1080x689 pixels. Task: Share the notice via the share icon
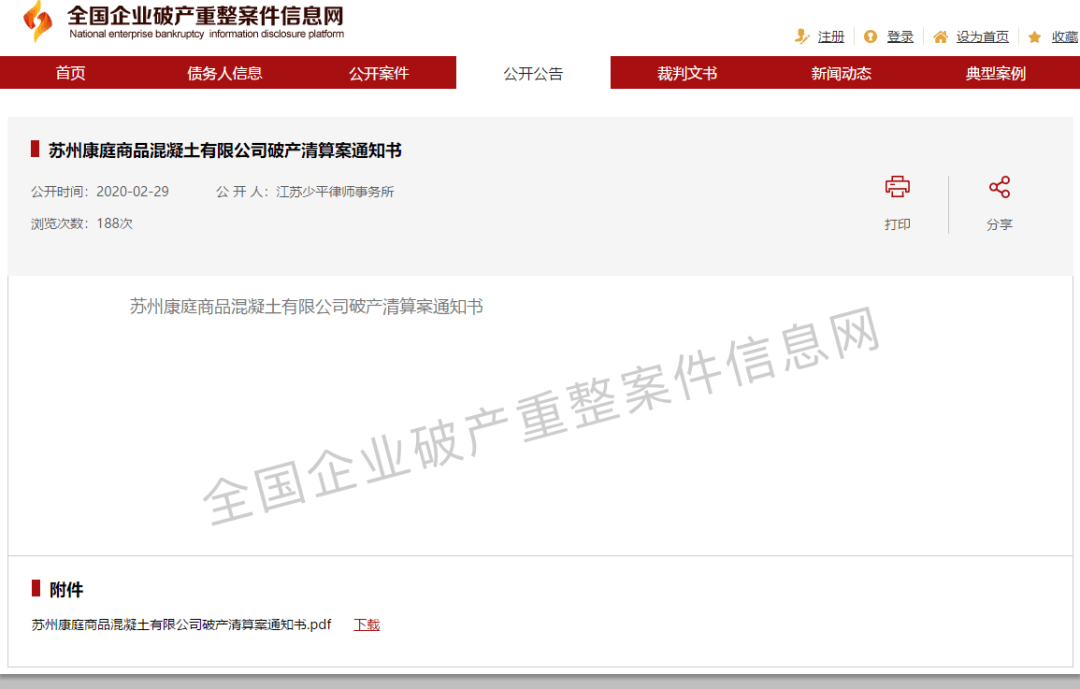(x=999, y=187)
